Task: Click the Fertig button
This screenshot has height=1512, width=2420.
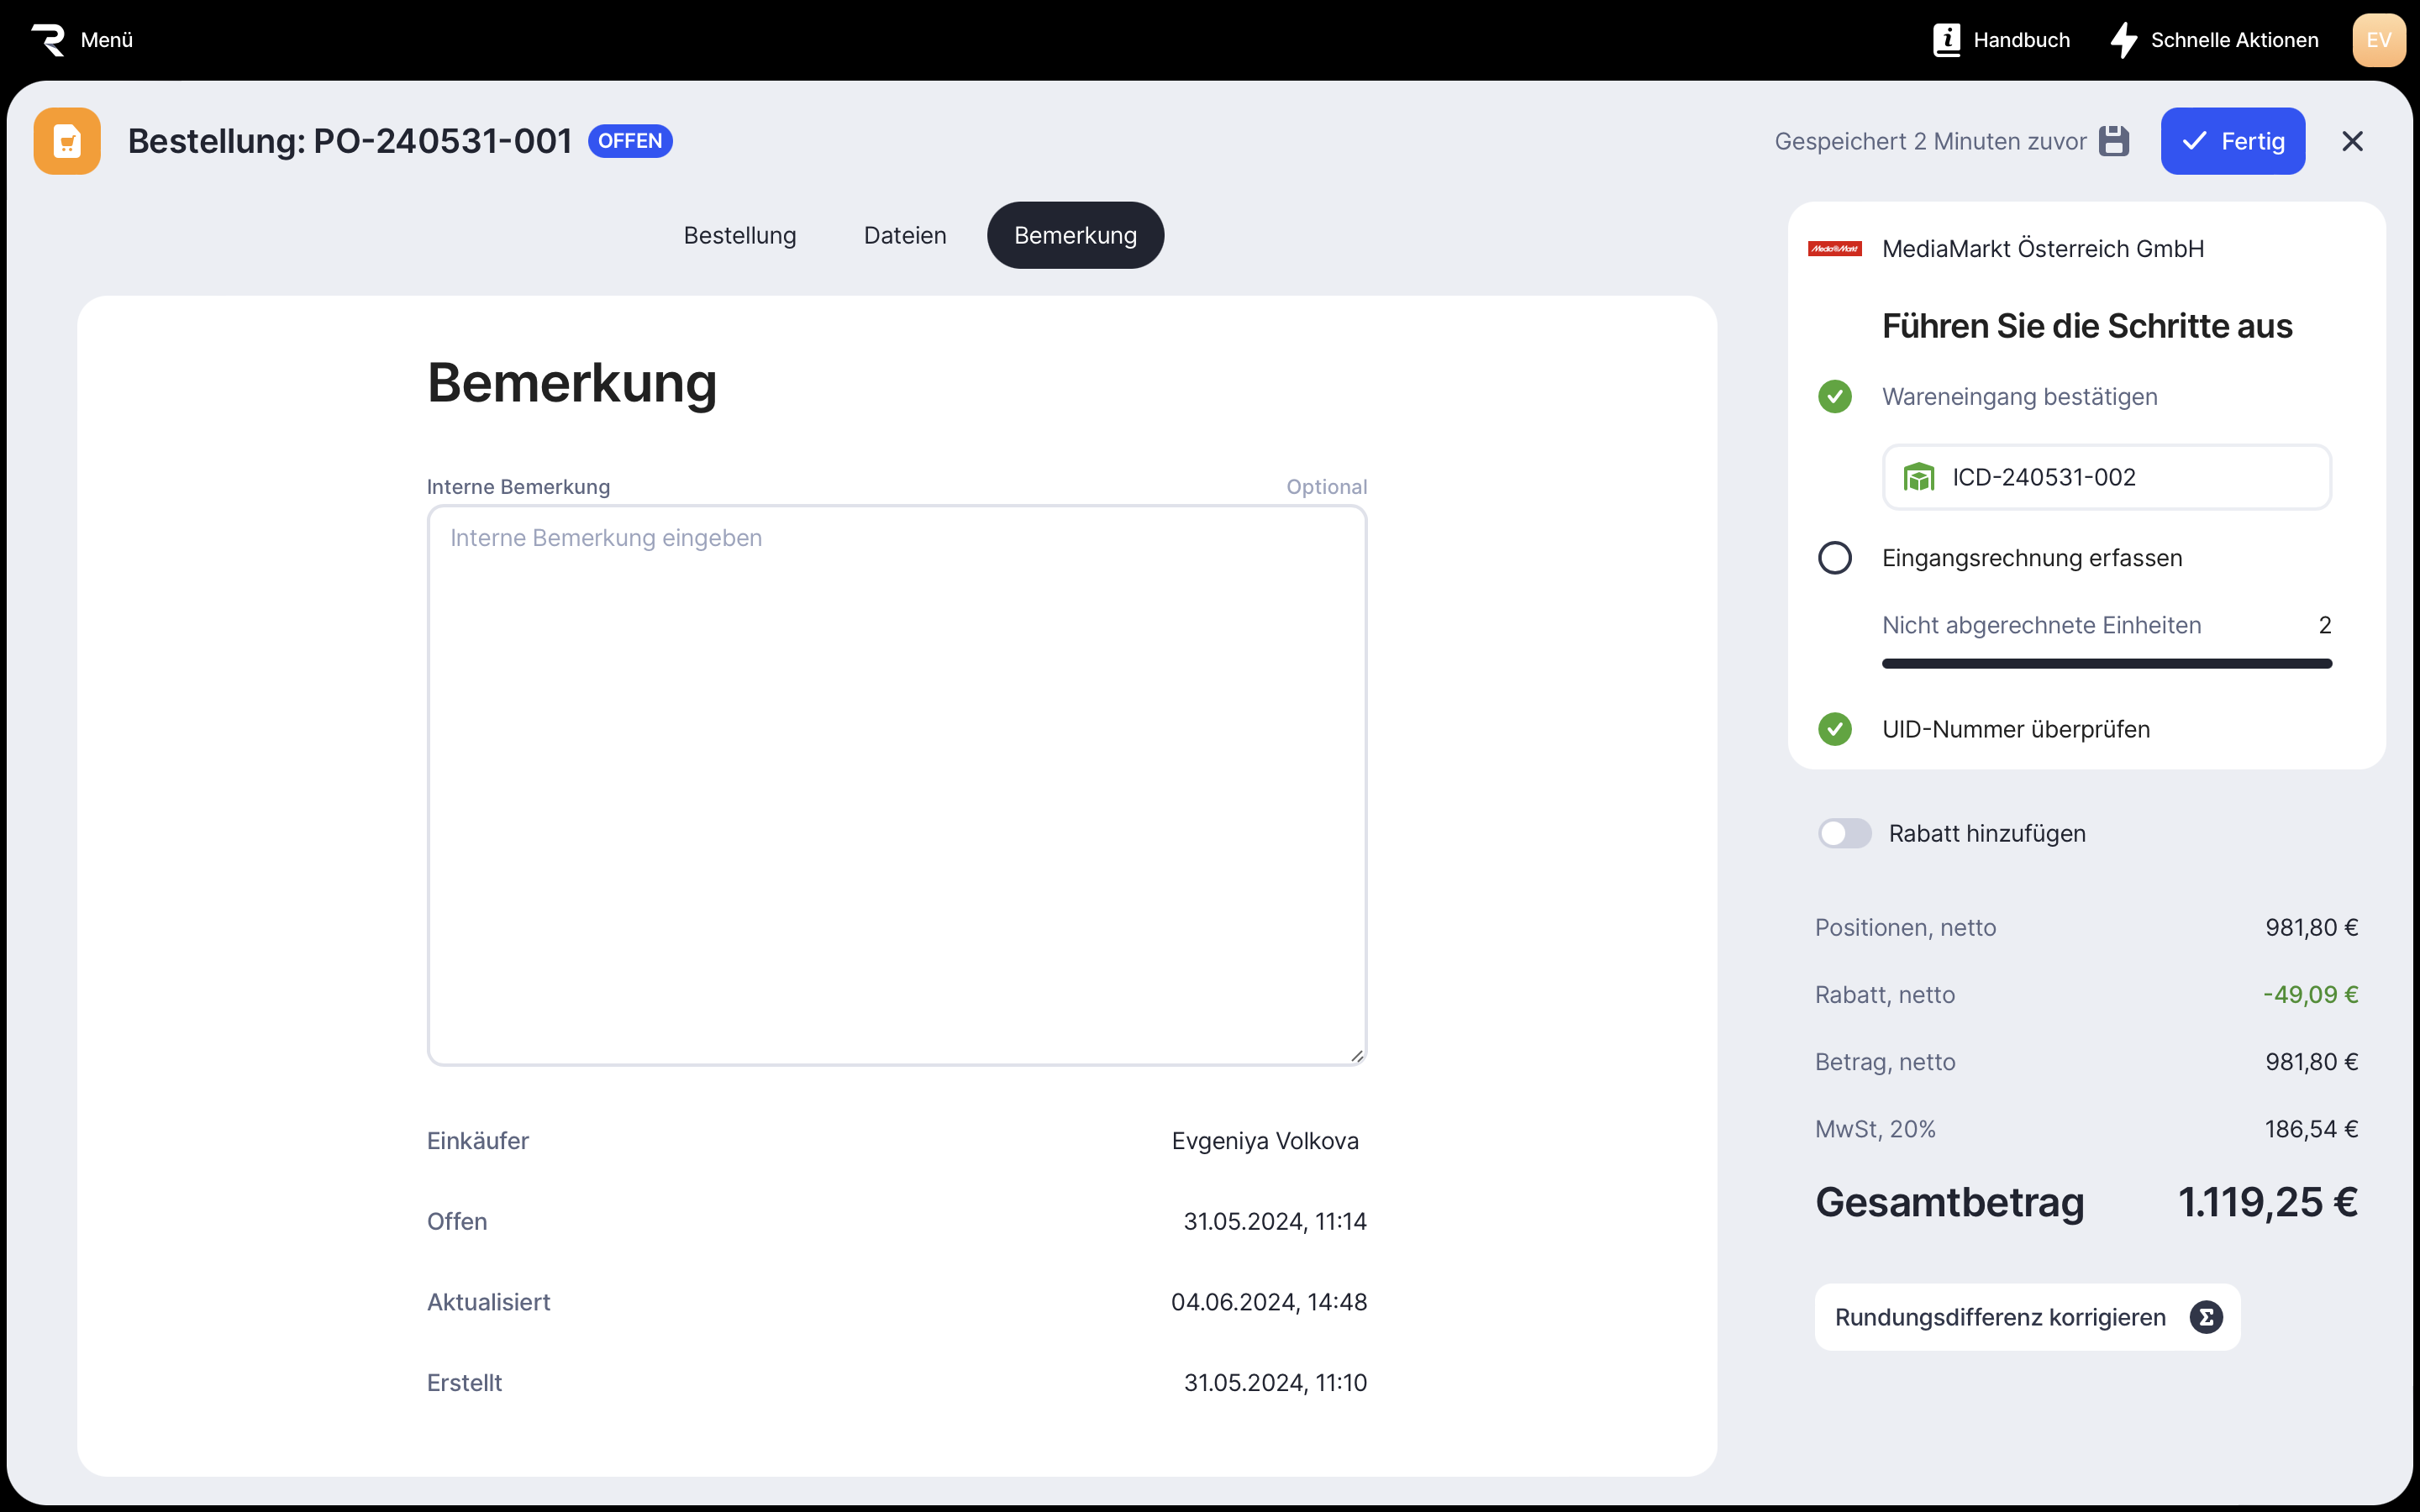Action: click(x=2232, y=141)
